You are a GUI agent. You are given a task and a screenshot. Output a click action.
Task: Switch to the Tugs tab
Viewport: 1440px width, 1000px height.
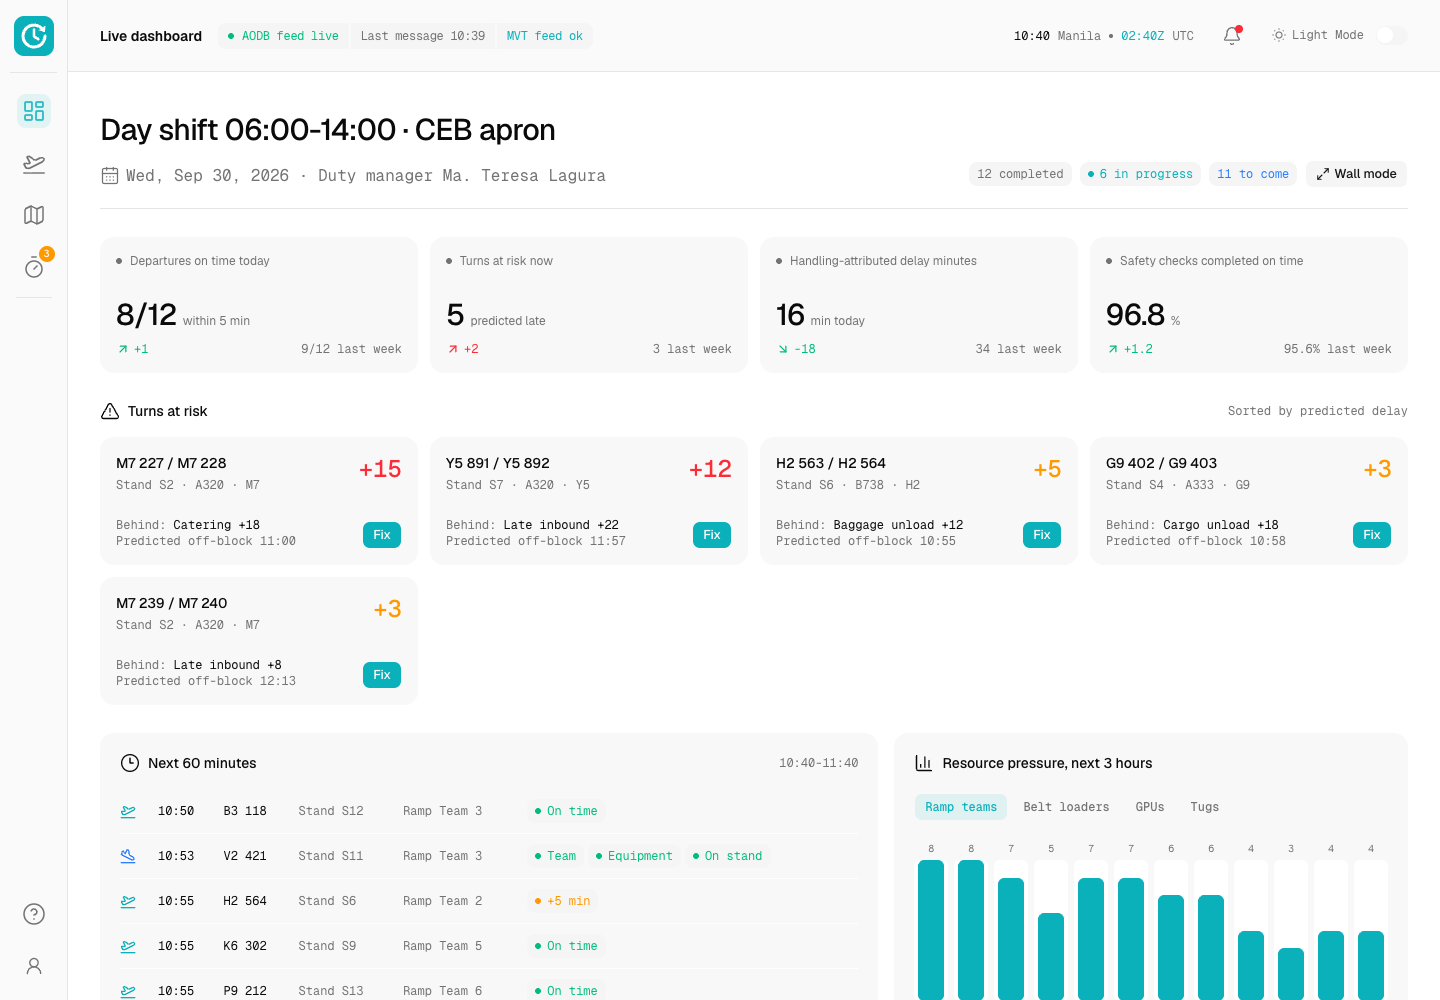click(x=1205, y=807)
